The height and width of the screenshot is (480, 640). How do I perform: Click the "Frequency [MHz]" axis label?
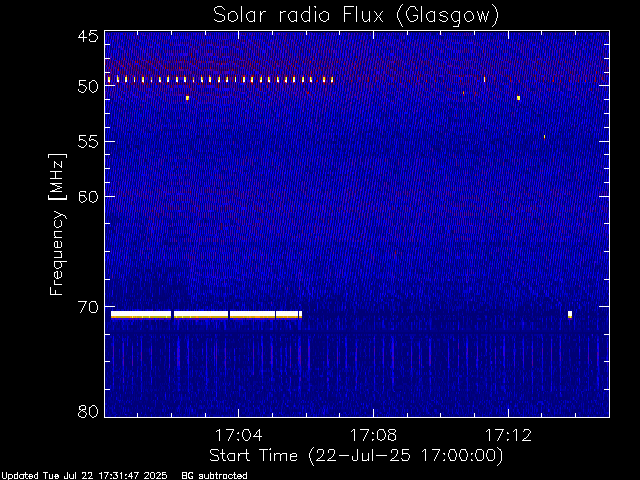(57, 224)
